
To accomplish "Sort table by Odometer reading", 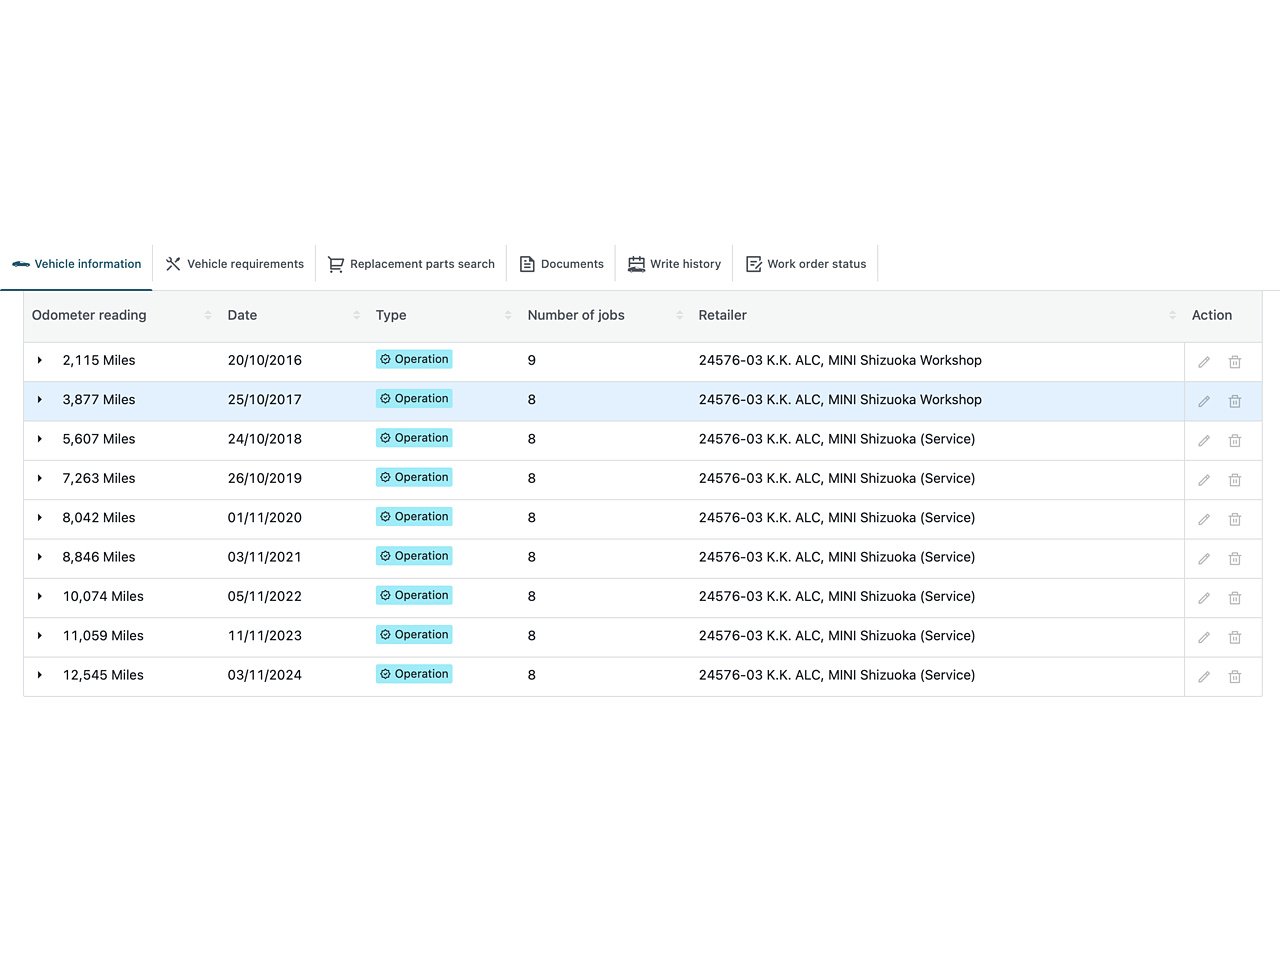I will [207, 315].
